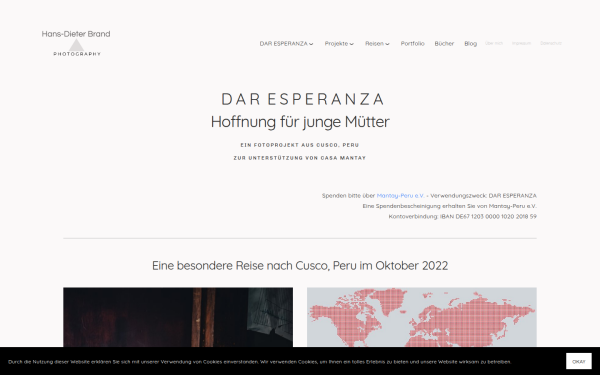Open the Datenschutz menu item

coord(551,43)
